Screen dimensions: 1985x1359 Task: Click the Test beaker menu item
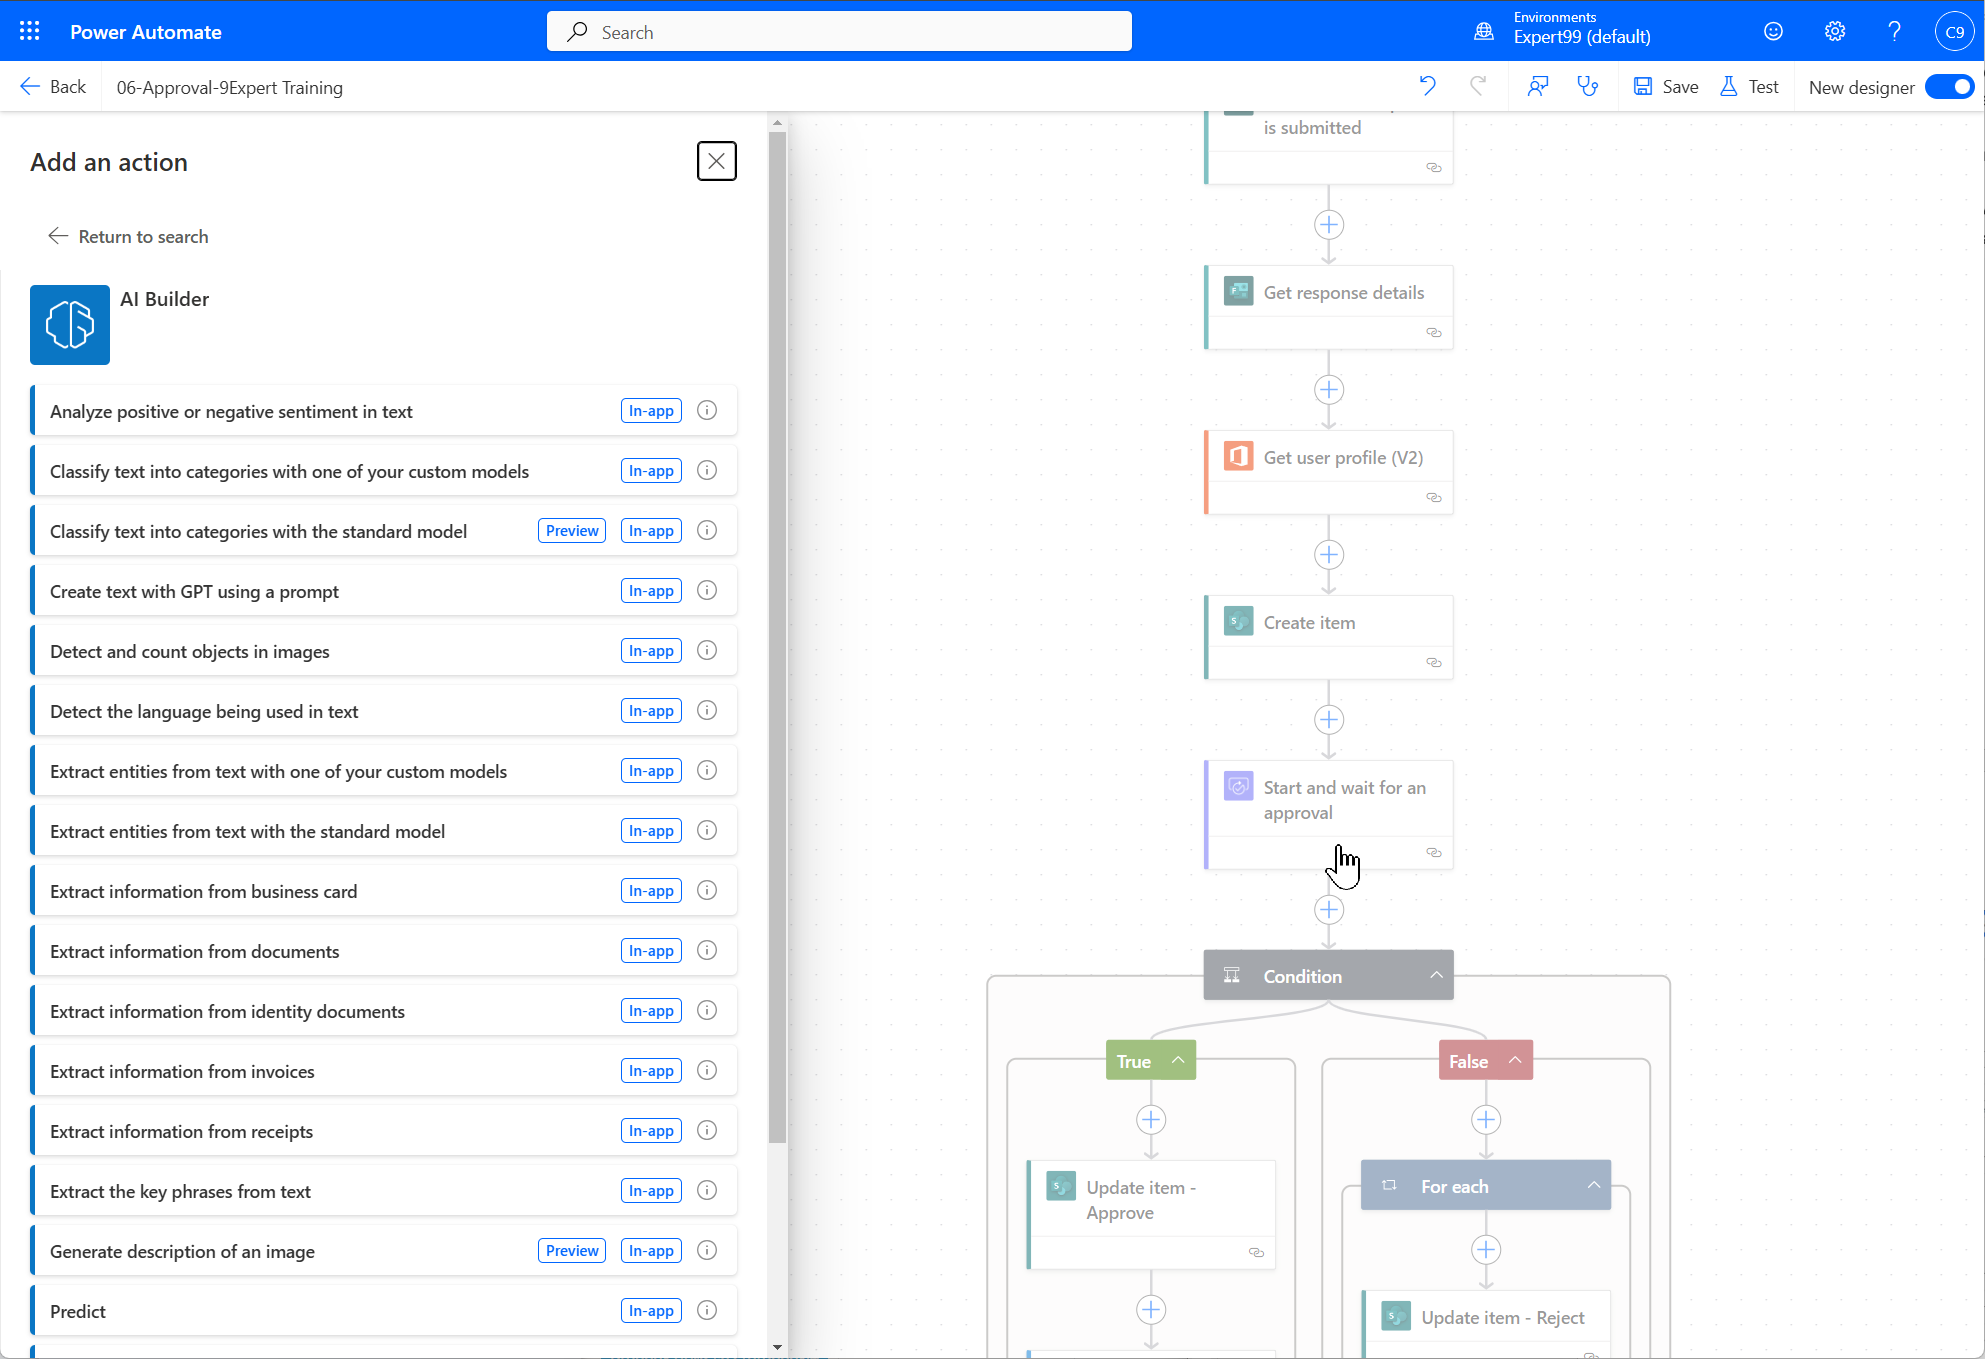1749,86
